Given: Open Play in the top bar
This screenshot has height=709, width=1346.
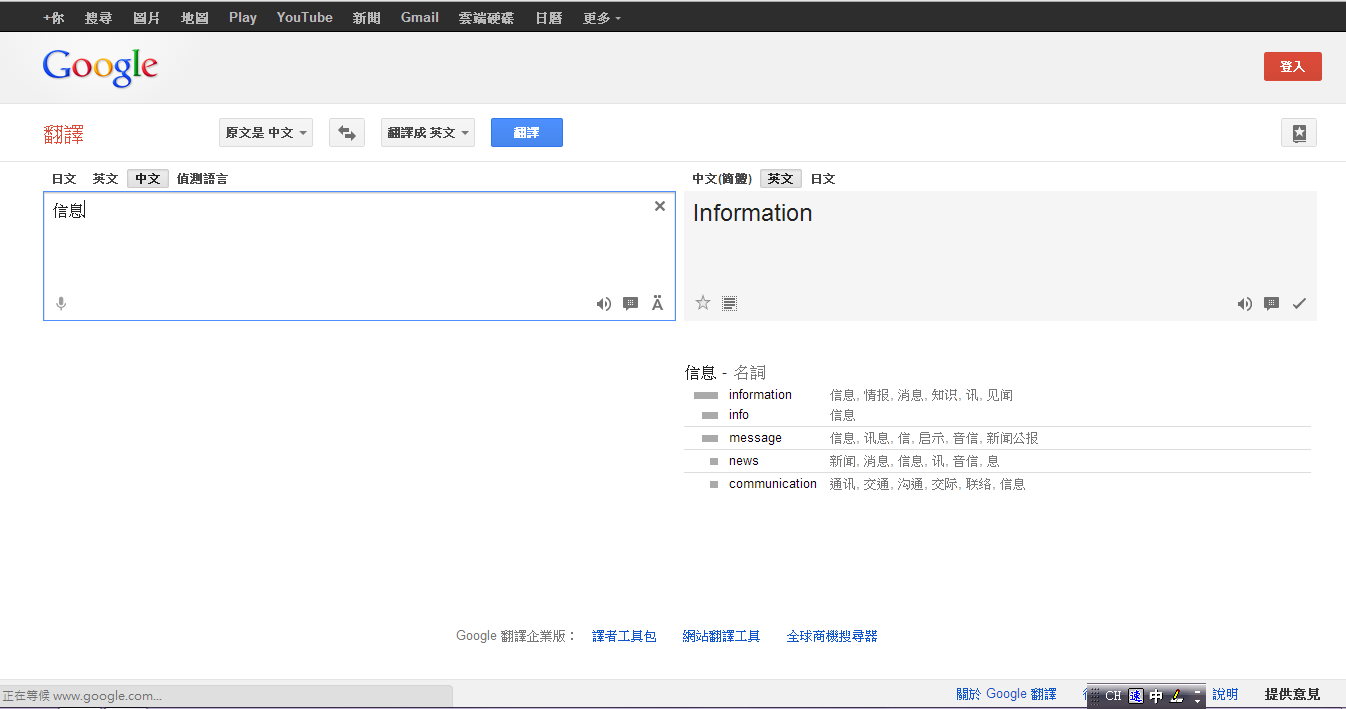Looking at the screenshot, I should pos(243,17).
